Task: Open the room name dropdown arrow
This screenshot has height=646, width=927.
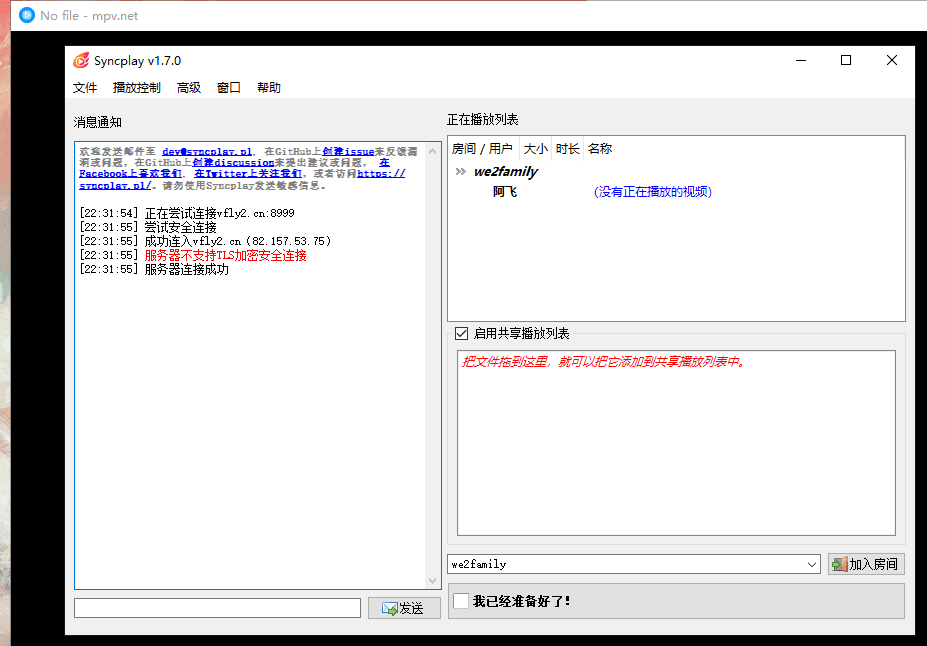Action: click(812, 564)
